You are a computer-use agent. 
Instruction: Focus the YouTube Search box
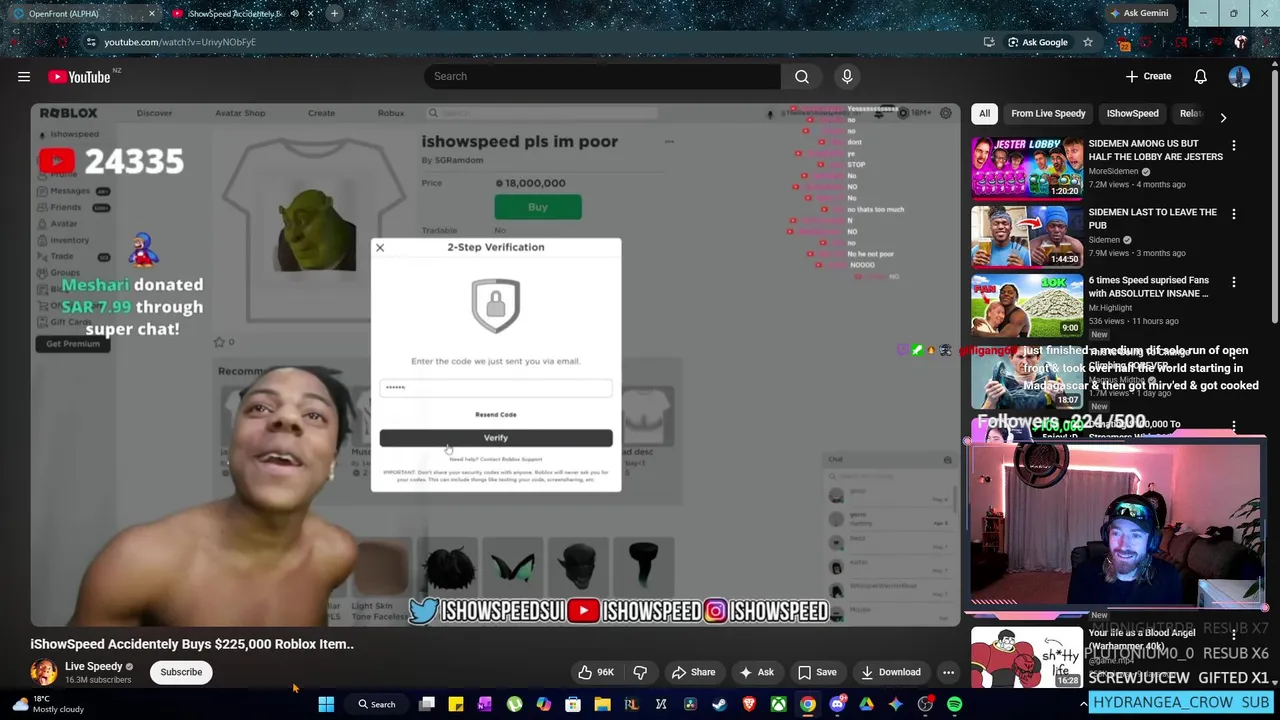coord(602,76)
